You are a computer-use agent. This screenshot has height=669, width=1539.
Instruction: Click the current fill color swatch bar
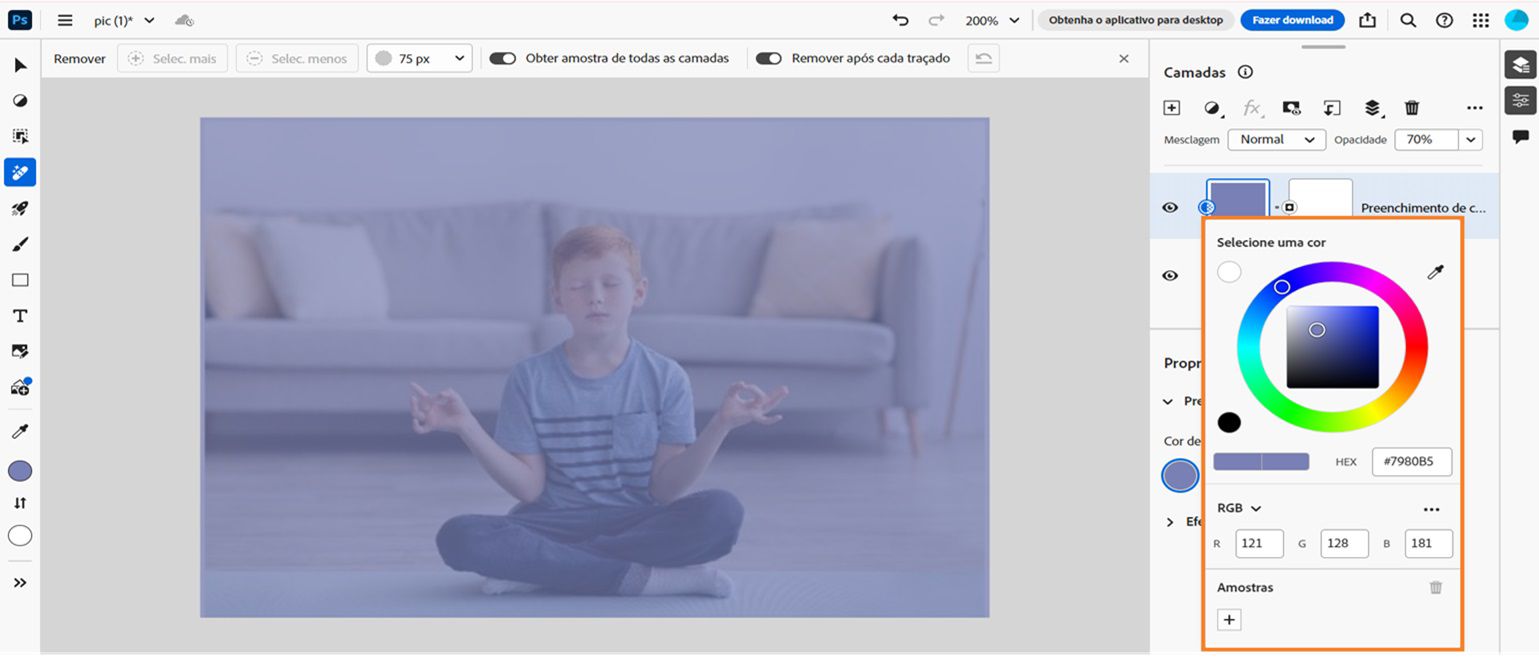pos(1262,461)
